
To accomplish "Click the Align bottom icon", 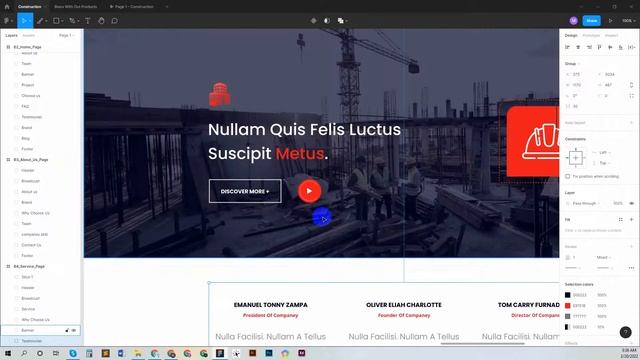I will pyautogui.click(x=621, y=47).
